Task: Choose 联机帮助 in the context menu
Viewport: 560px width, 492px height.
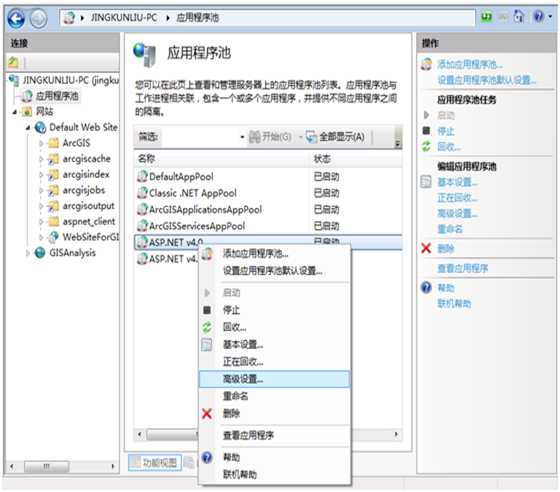Action: 275,475
